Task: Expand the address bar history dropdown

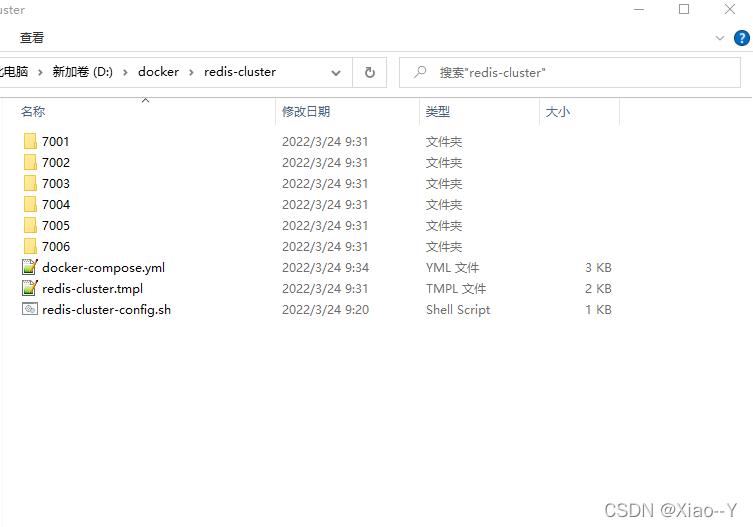Action: coord(336,72)
